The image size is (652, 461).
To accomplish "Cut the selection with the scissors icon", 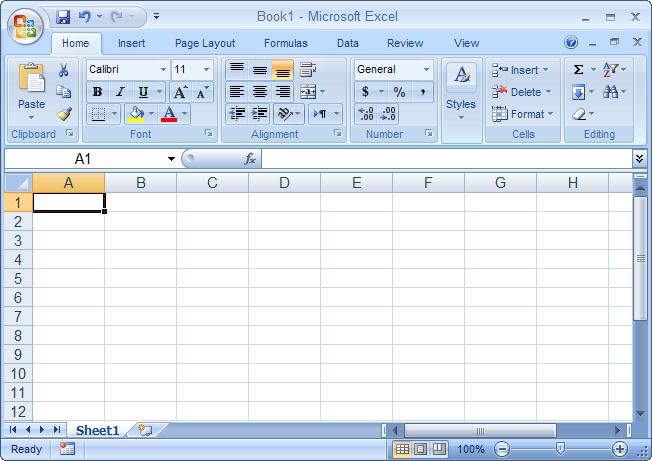I will tap(64, 70).
